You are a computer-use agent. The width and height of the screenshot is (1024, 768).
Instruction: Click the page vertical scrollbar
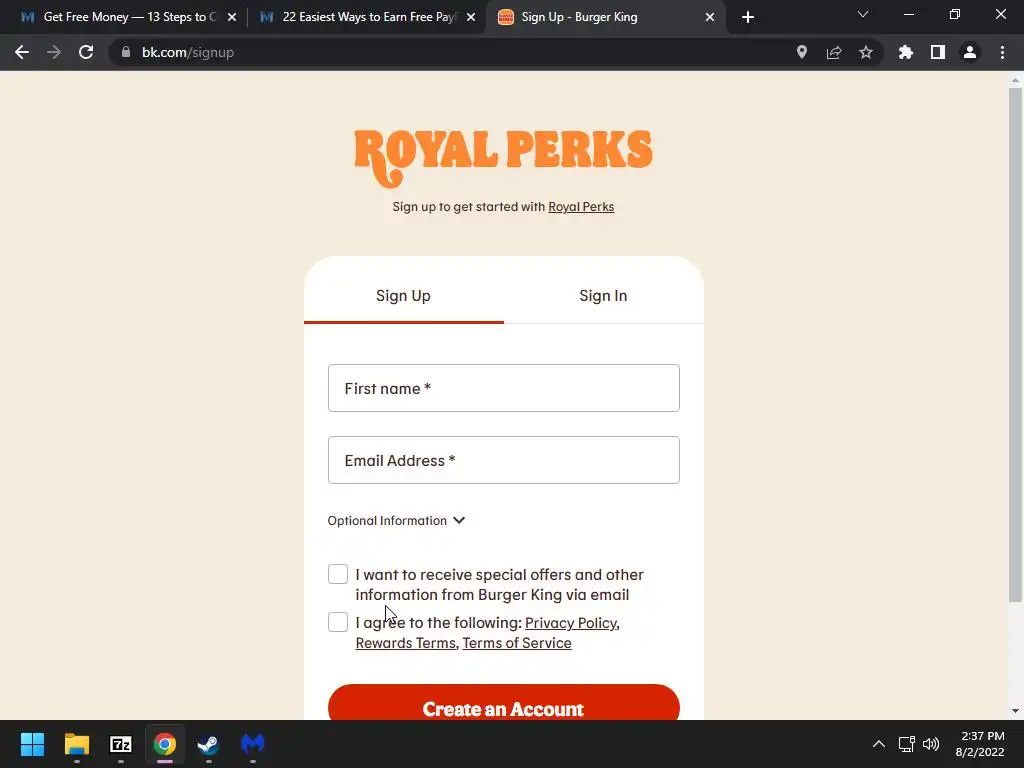pyautogui.click(x=1015, y=345)
